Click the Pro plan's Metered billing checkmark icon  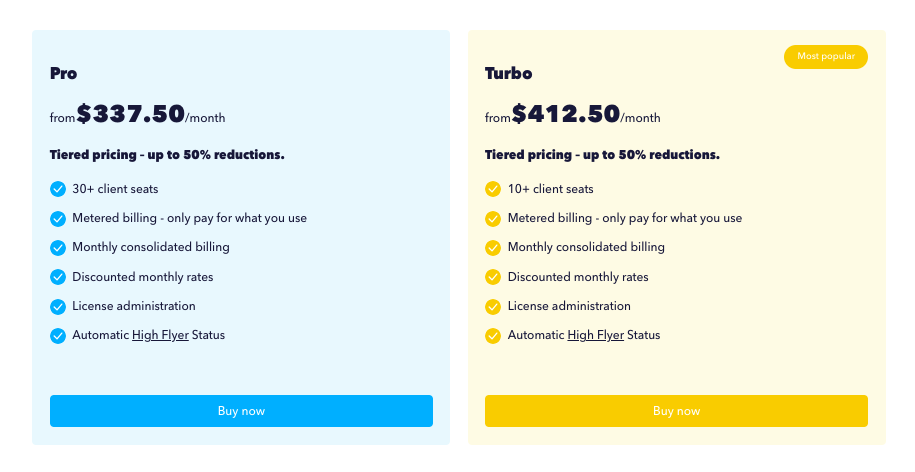point(58,218)
